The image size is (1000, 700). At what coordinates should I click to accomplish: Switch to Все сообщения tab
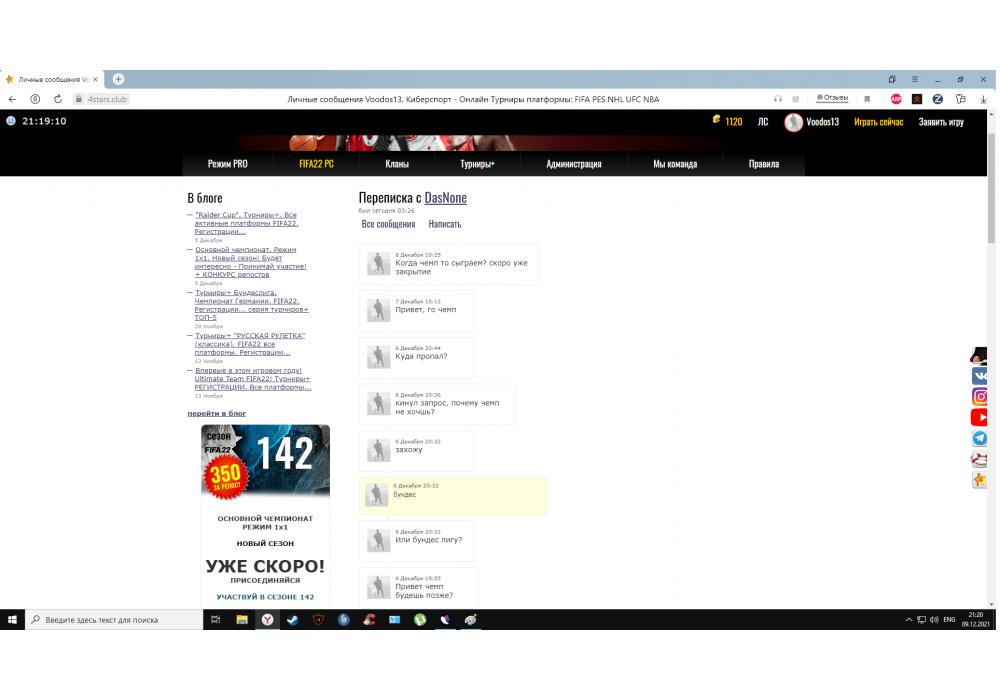point(388,224)
